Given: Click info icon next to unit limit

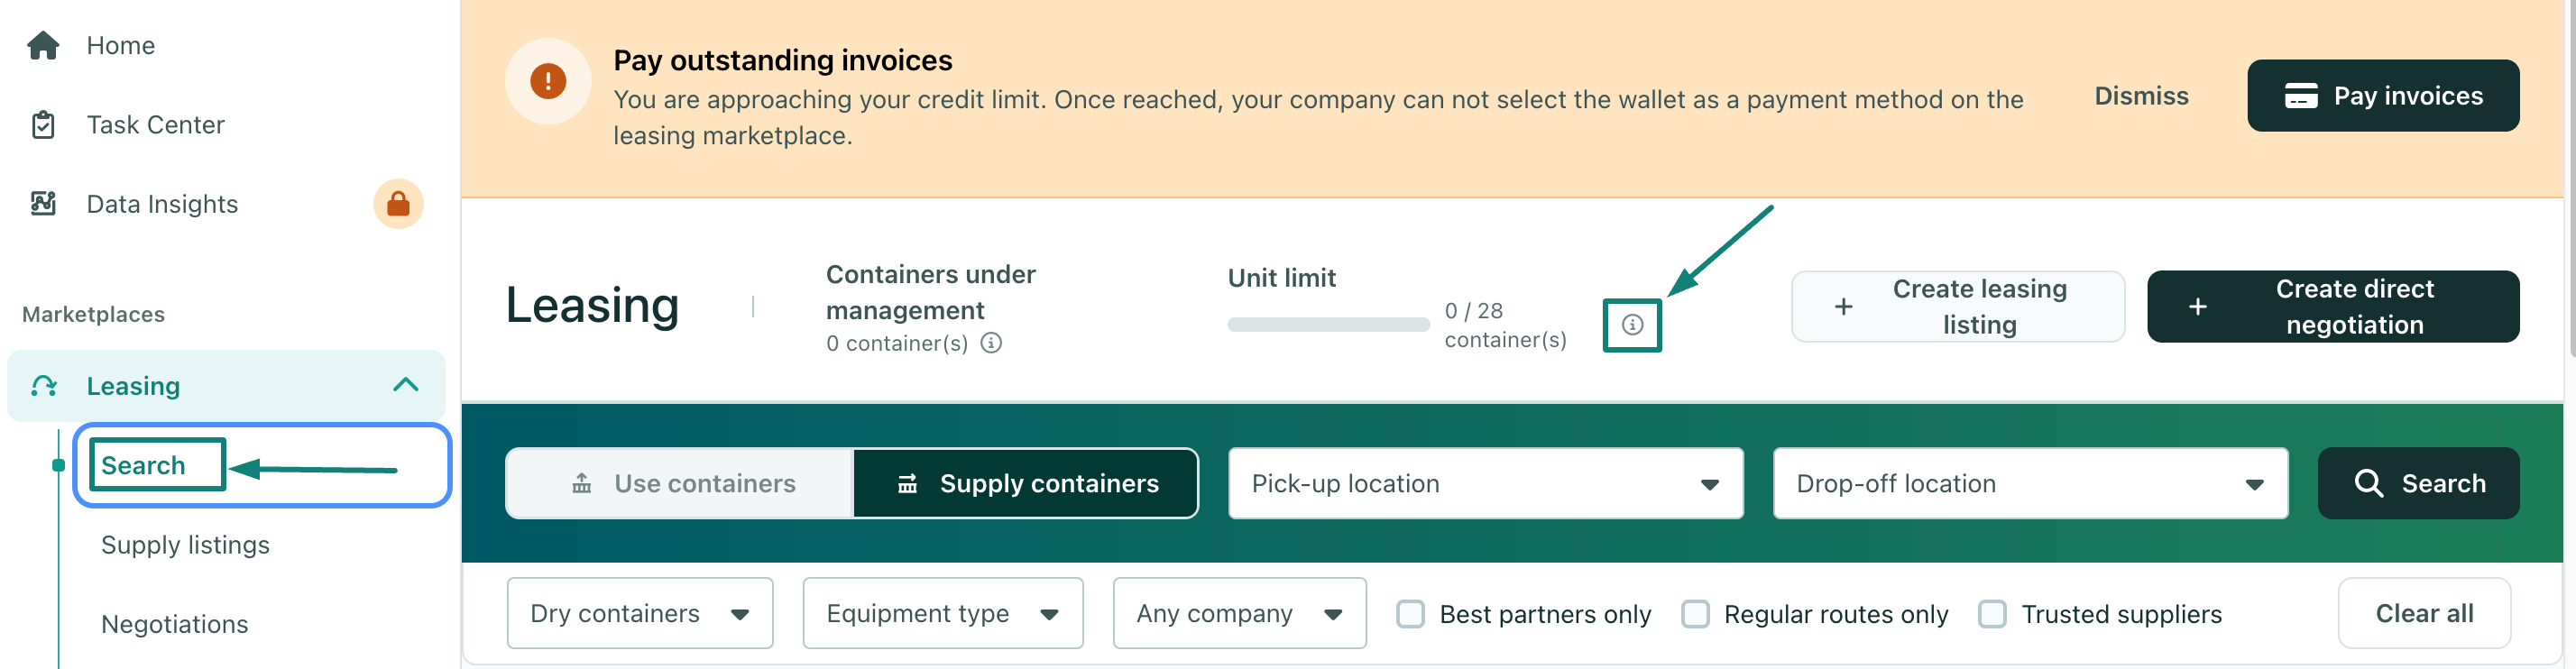Looking at the screenshot, I should click(x=1631, y=325).
